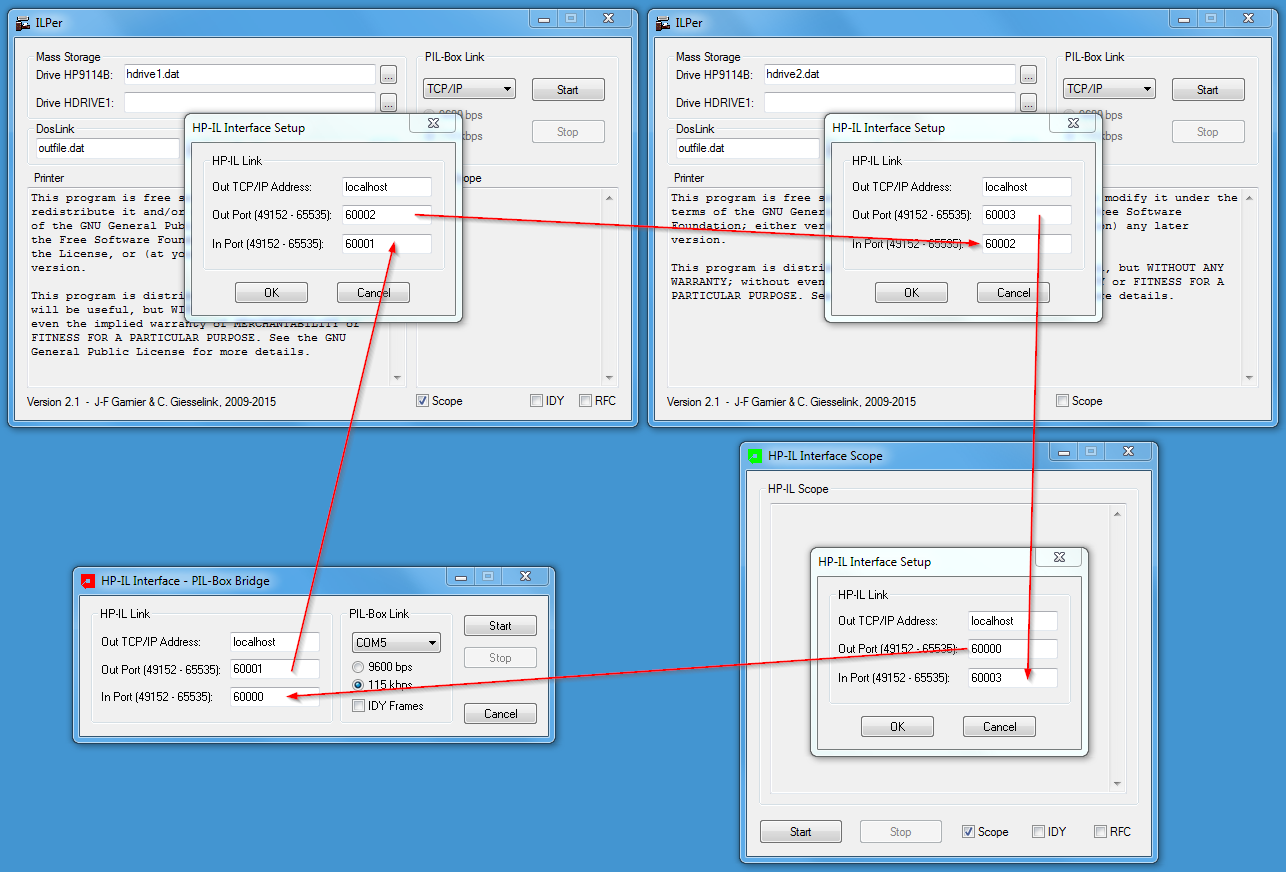Browse for HDRIVE1 file in left ILPer

coord(388,103)
